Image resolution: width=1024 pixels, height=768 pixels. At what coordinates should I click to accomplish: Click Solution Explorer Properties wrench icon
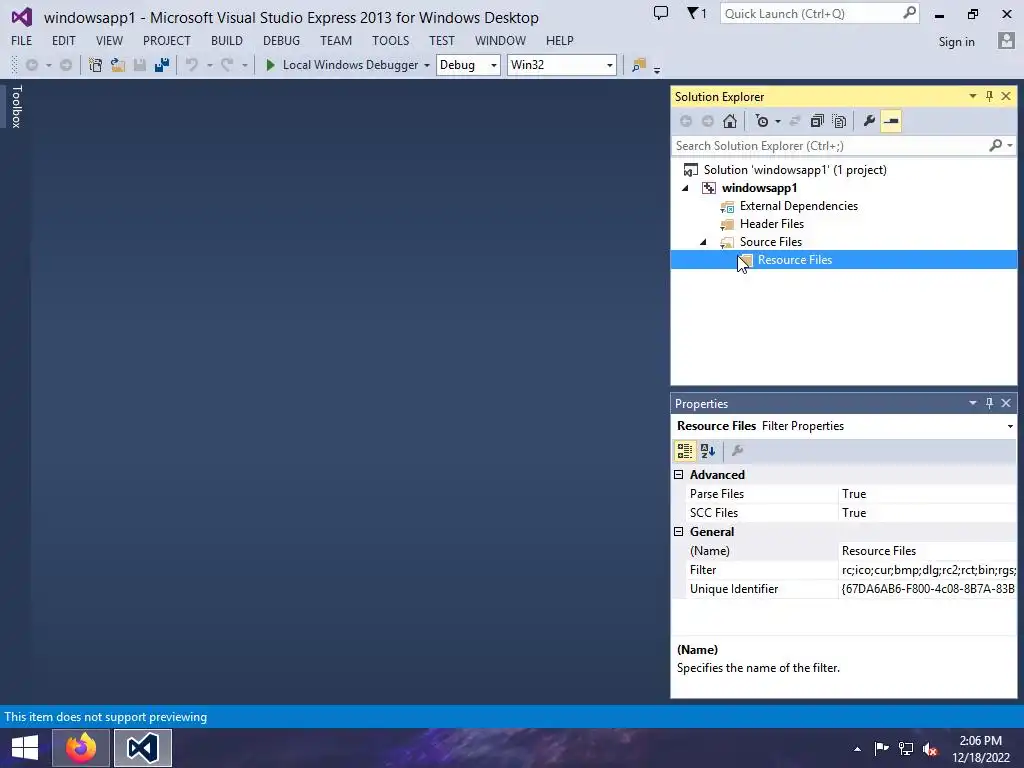click(x=869, y=121)
